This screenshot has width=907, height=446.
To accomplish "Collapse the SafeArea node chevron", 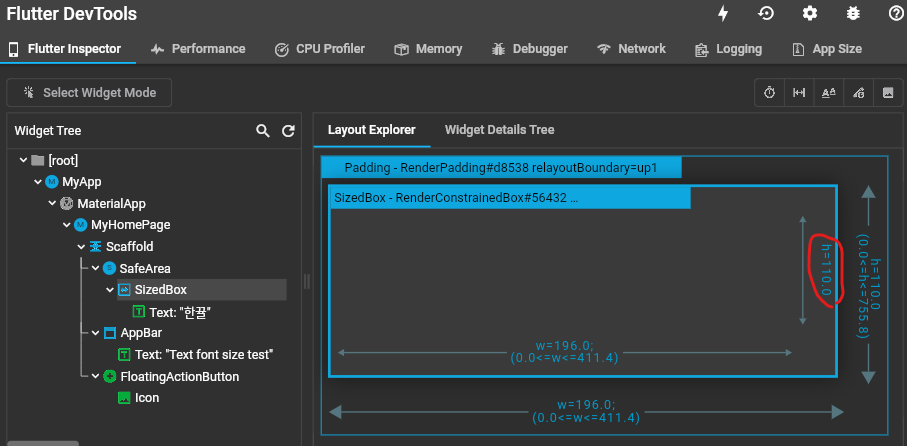I will pyautogui.click(x=95, y=268).
